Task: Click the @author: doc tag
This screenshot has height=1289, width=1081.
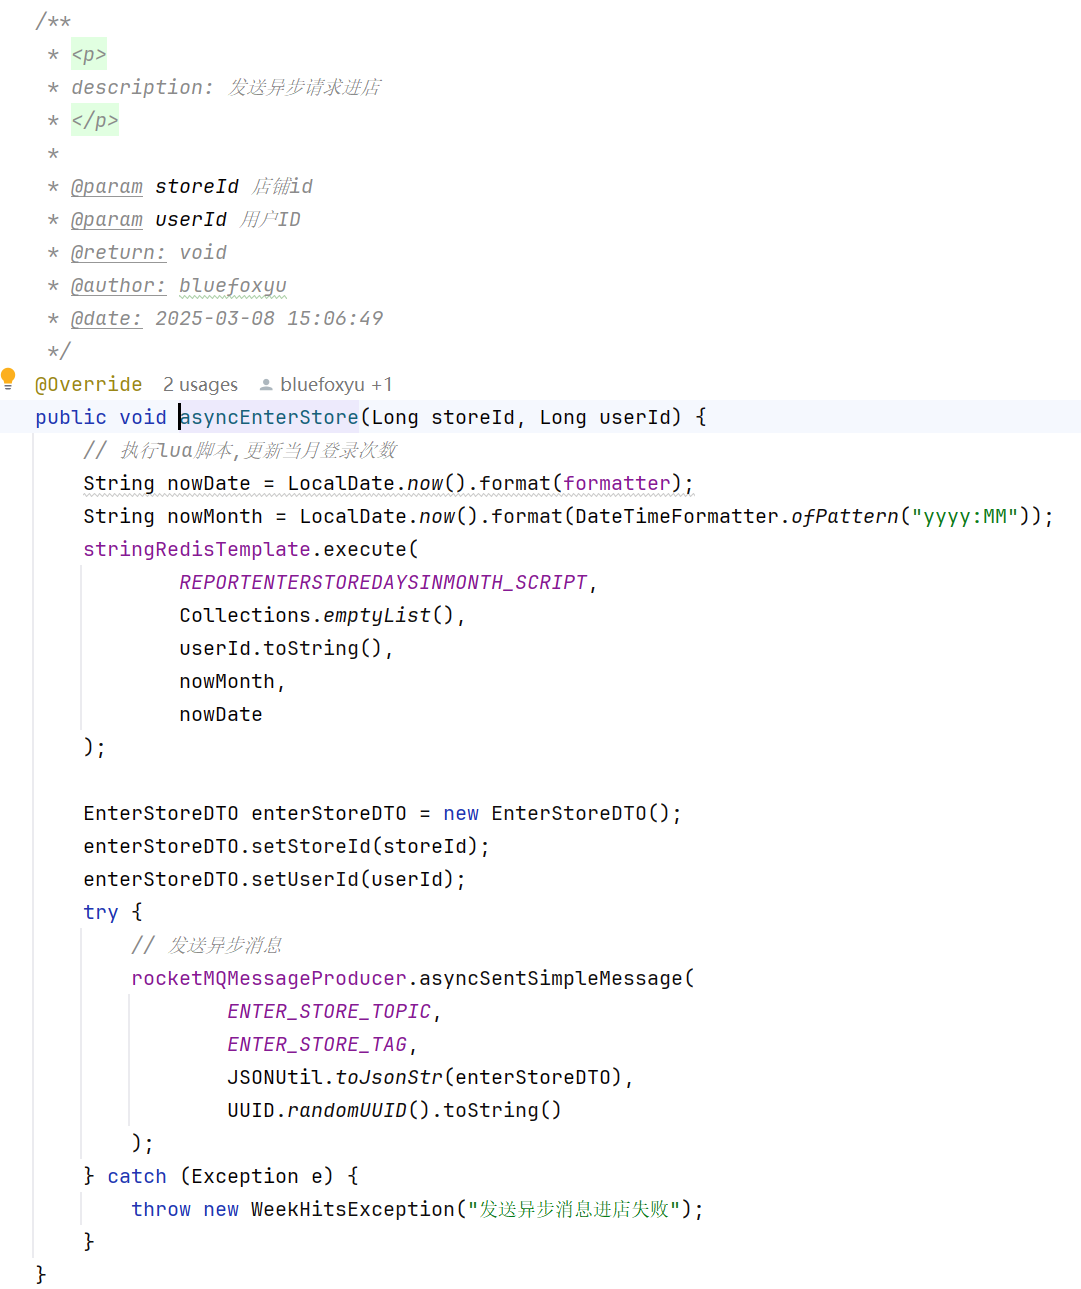Action: [x=118, y=286]
